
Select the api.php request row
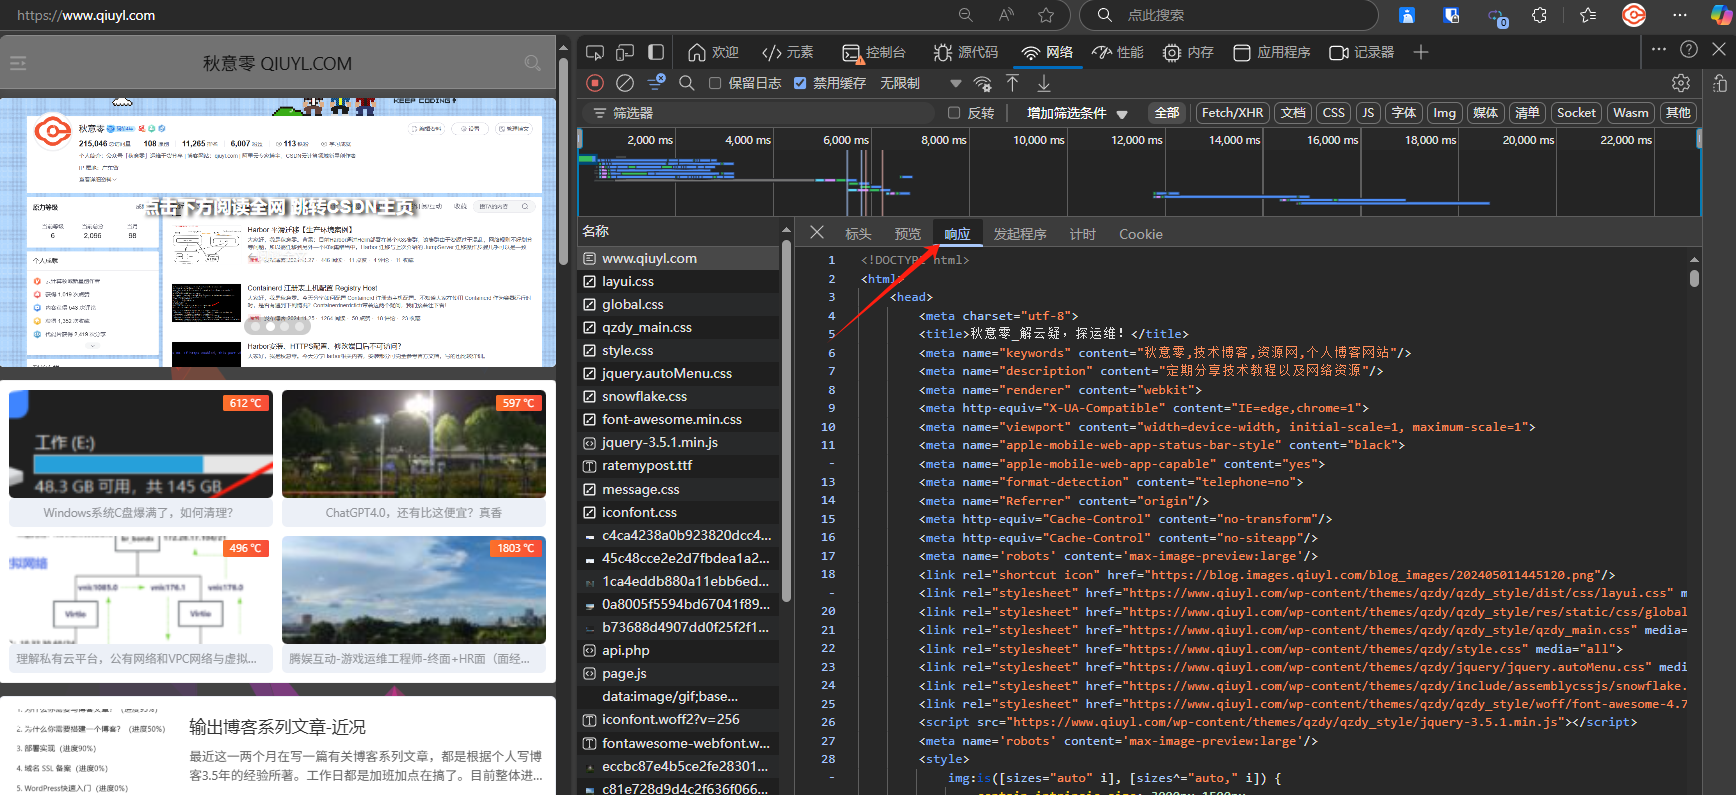(x=679, y=650)
